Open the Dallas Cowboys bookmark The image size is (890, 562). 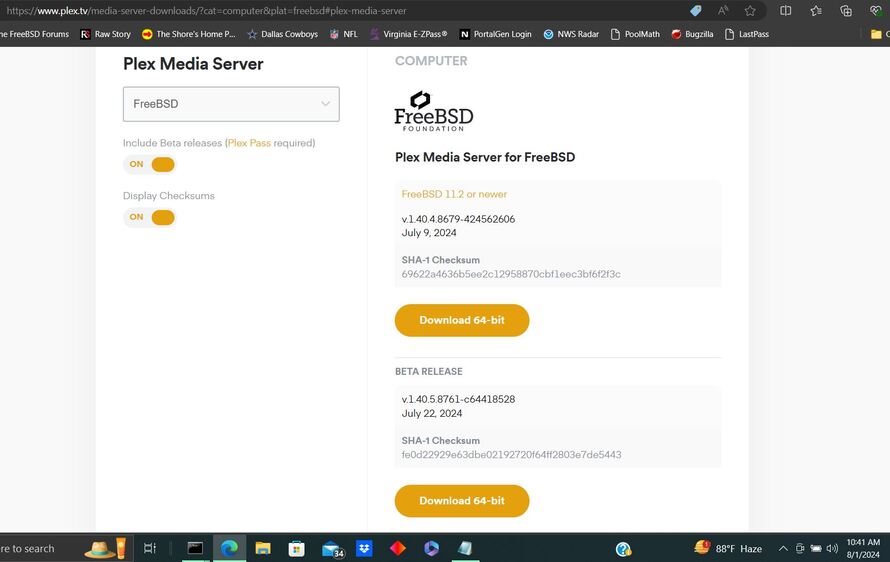[x=282, y=34]
